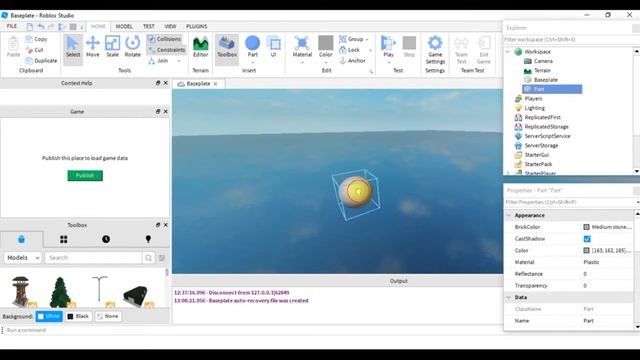Open the Toolbox recent clock tab

click(x=106, y=239)
